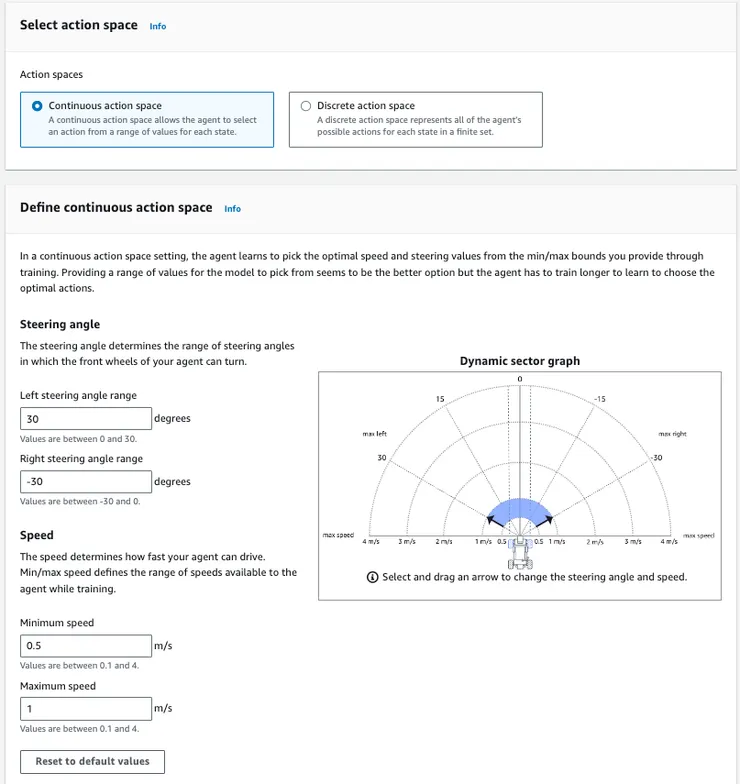This screenshot has height=784, width=740.
Task: Click the Minimum speed input field
Action: (86, 646)
